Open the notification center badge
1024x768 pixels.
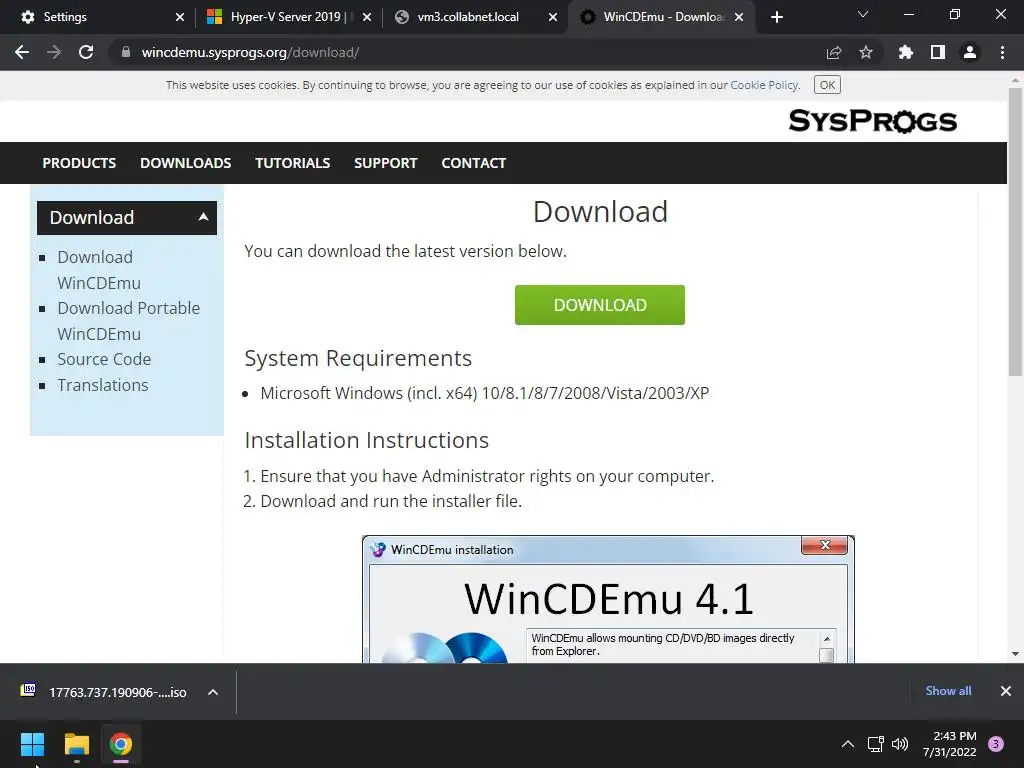click(996, 744)
